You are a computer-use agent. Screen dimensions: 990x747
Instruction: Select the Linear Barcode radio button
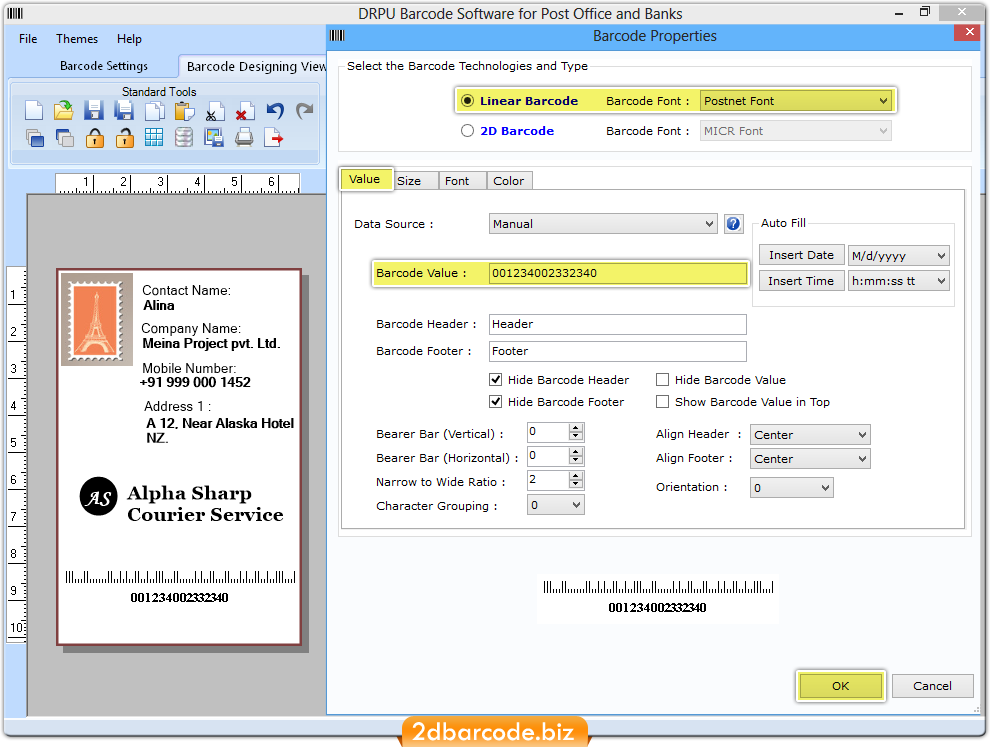466,100
